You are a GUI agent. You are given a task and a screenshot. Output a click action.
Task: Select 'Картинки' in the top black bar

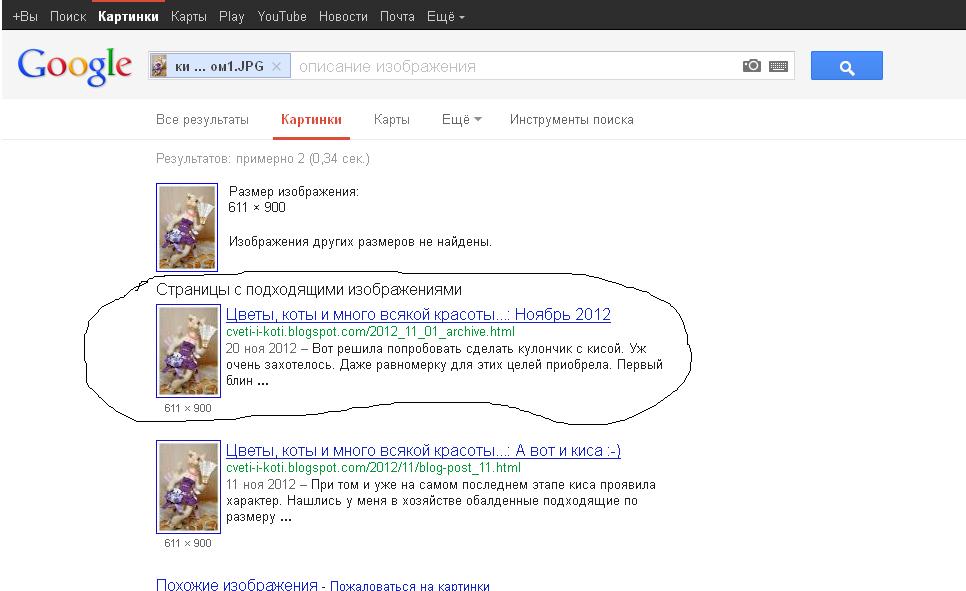[x=128, y=17]
